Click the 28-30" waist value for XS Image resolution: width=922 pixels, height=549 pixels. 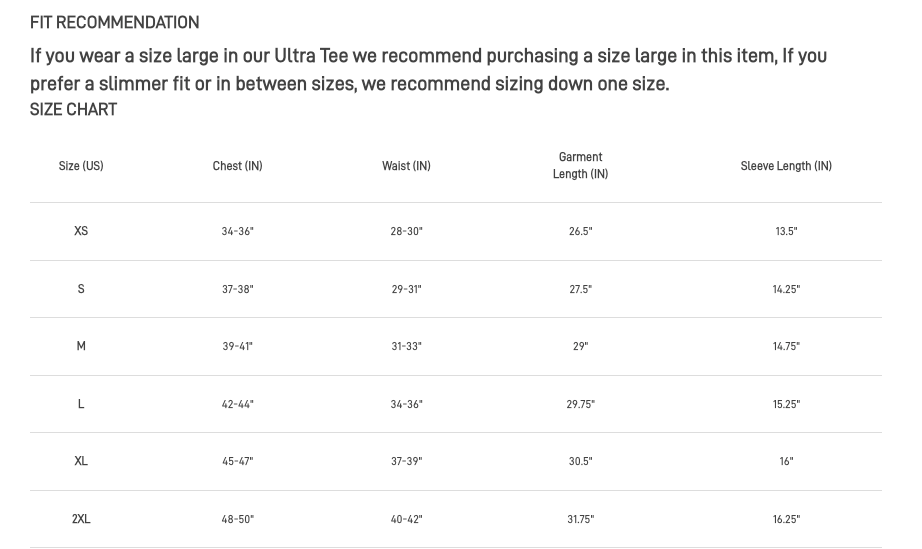pos(406,232)
